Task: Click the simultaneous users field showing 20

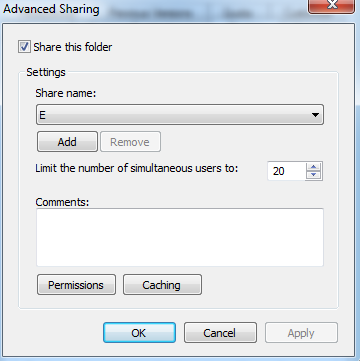Action: (287, 171)
